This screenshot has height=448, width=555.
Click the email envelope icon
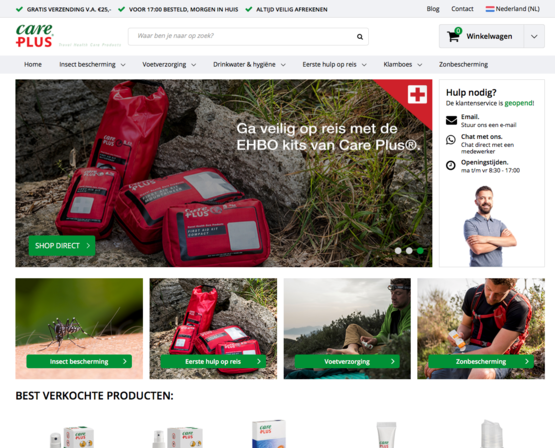tap(451, 120)
